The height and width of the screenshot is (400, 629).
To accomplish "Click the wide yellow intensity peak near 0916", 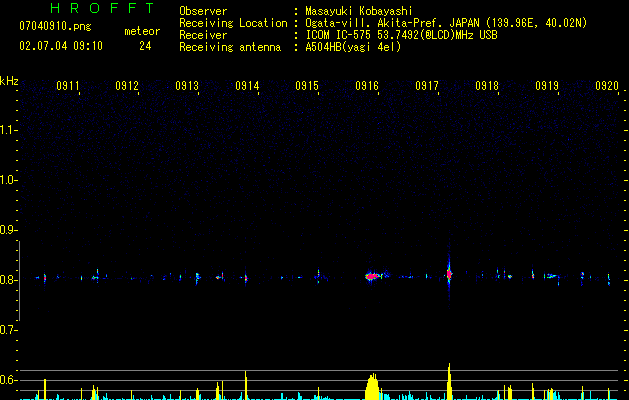I will point(373,386).
